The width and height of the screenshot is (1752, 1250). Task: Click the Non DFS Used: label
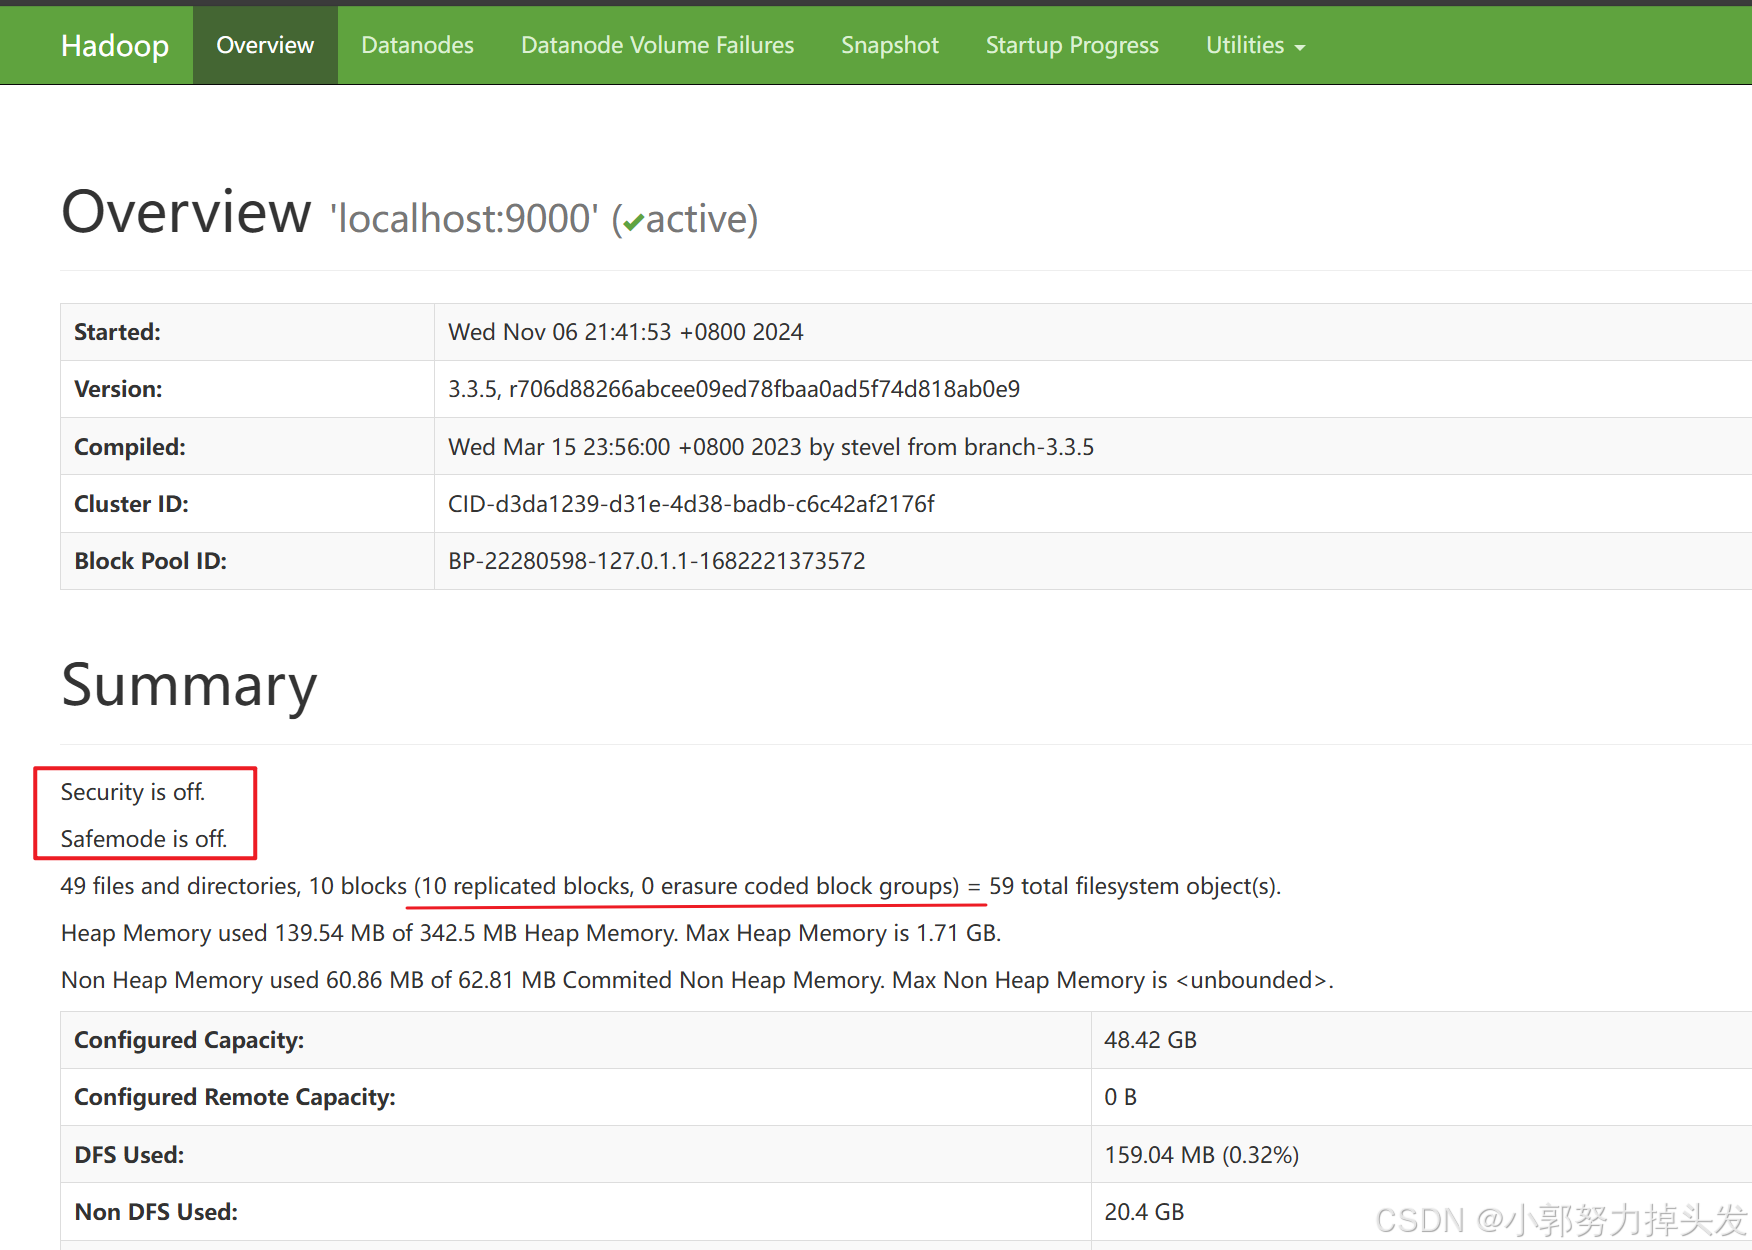(x=156, y=1212)
